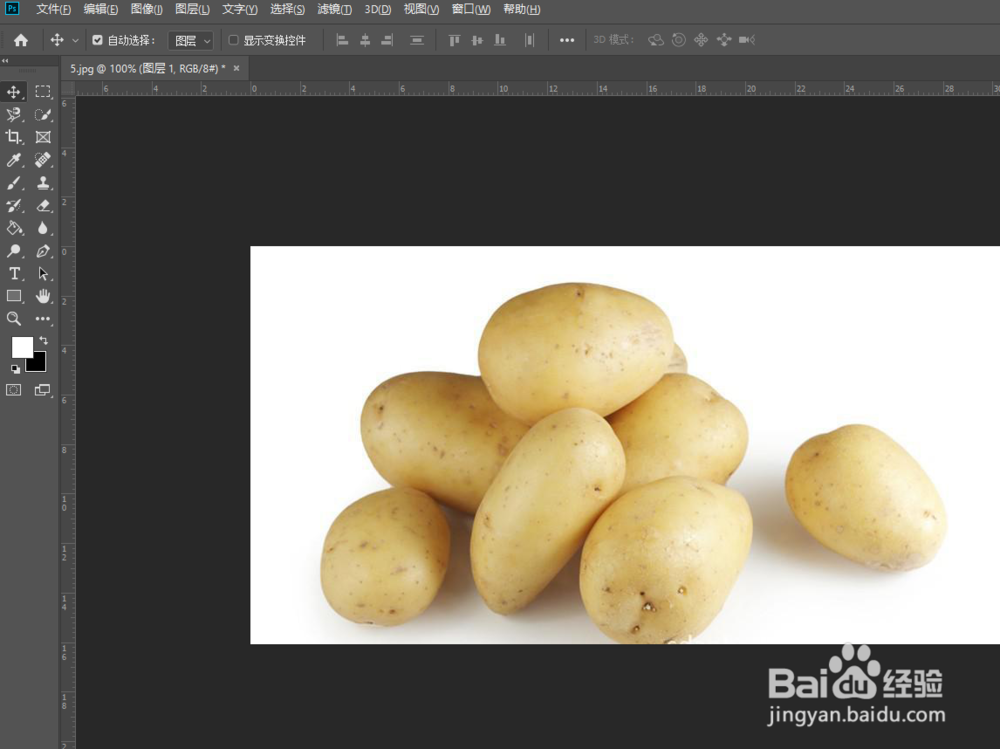Enable the 显示变换控件 checkbox
Image resolution: width=1000 pixels, height=749 pixels.
click(x=233, y=40)
